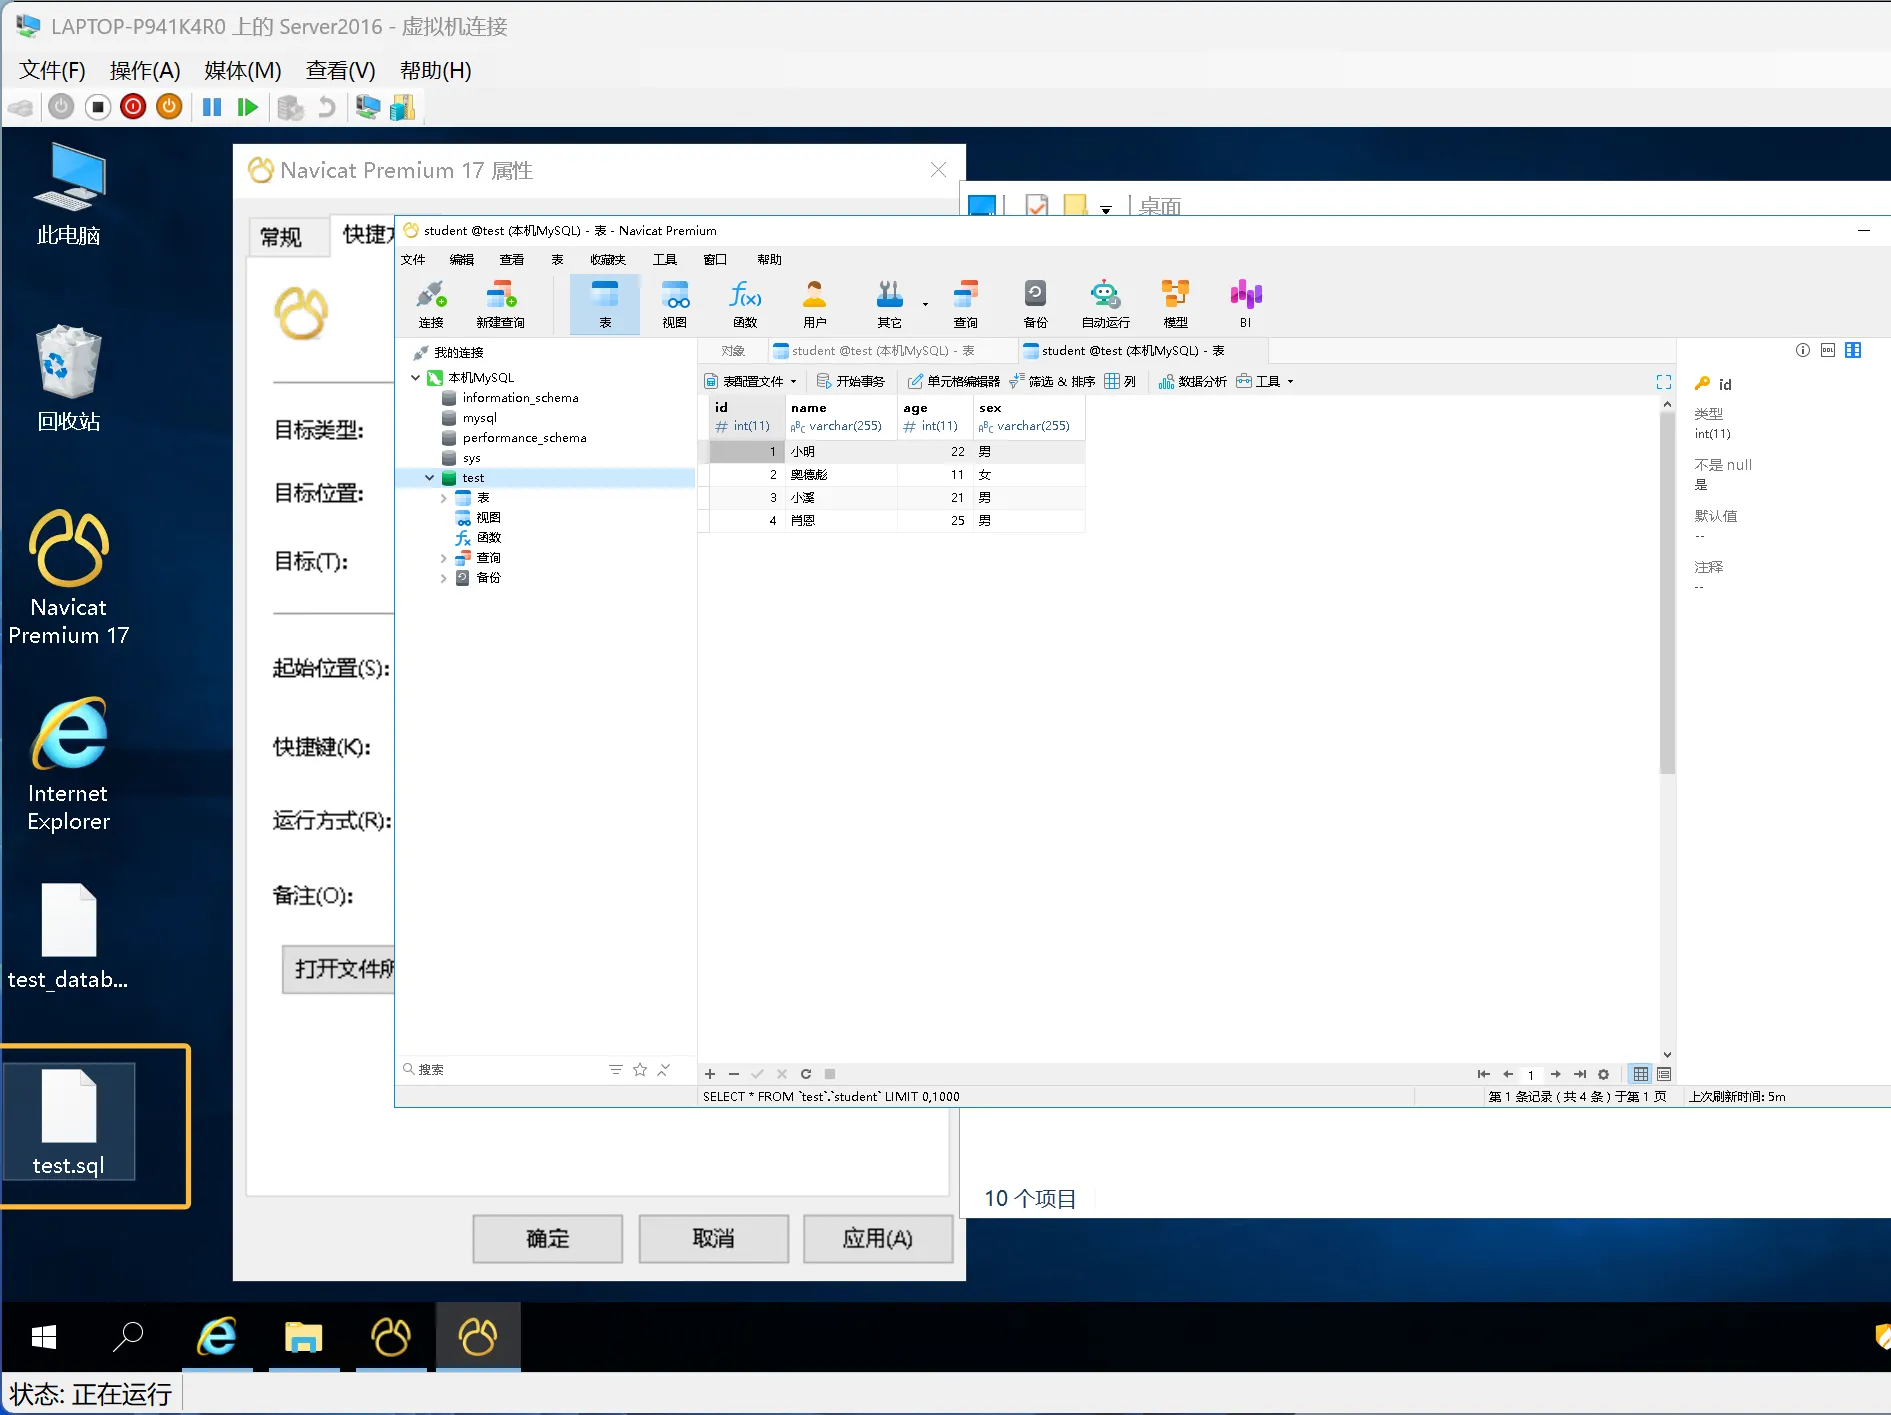Go to the last page of records

[1580, 1074]
